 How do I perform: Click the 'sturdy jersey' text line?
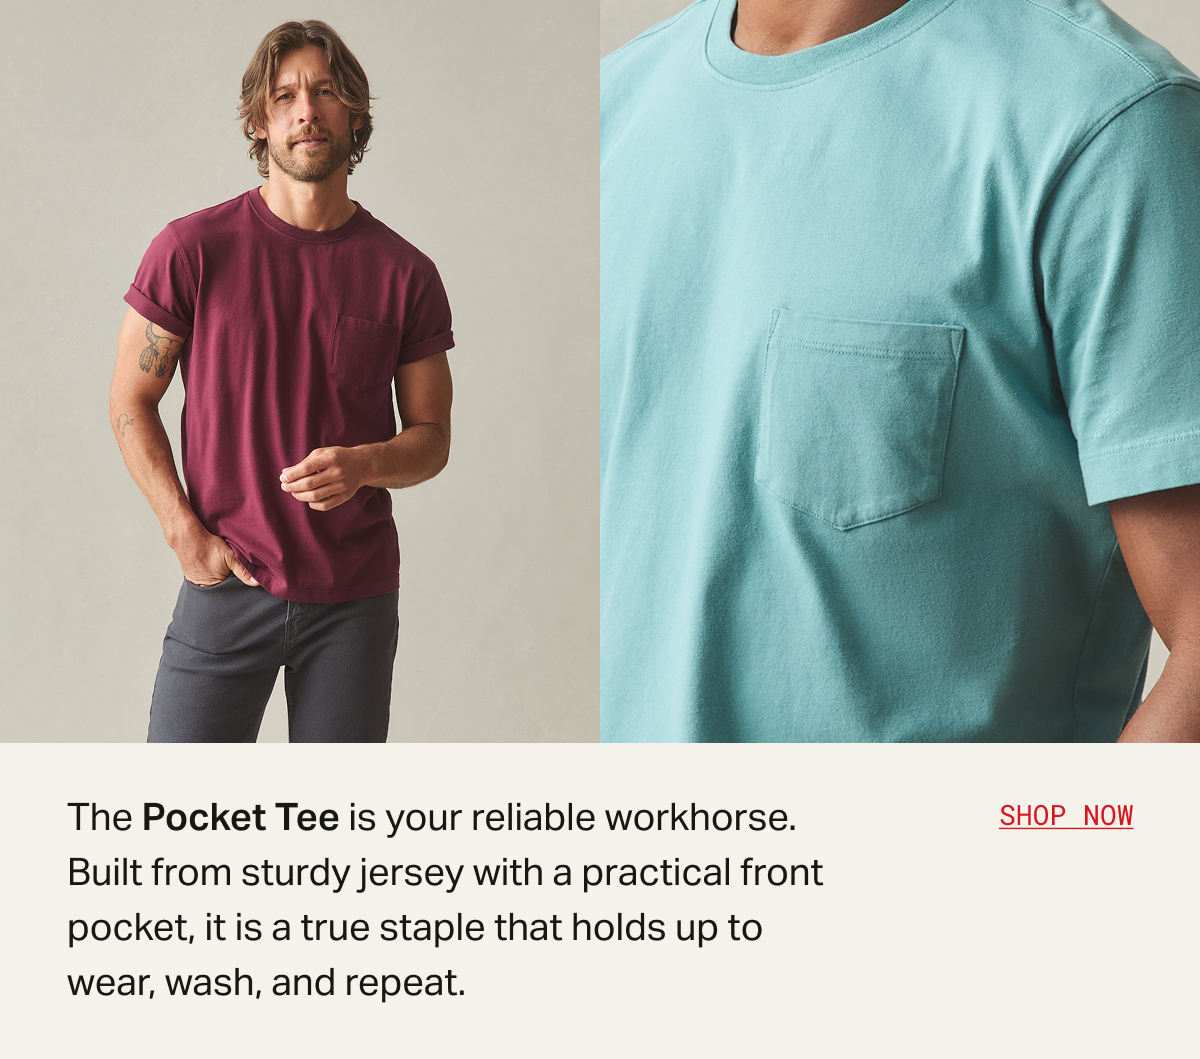[445, 873]
